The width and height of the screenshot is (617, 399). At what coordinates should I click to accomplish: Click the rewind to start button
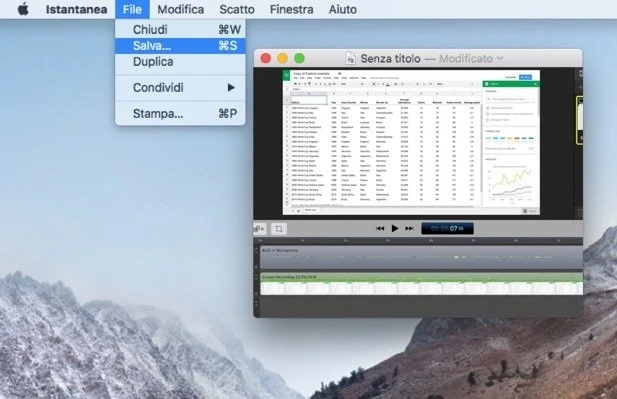click(380, 228)
